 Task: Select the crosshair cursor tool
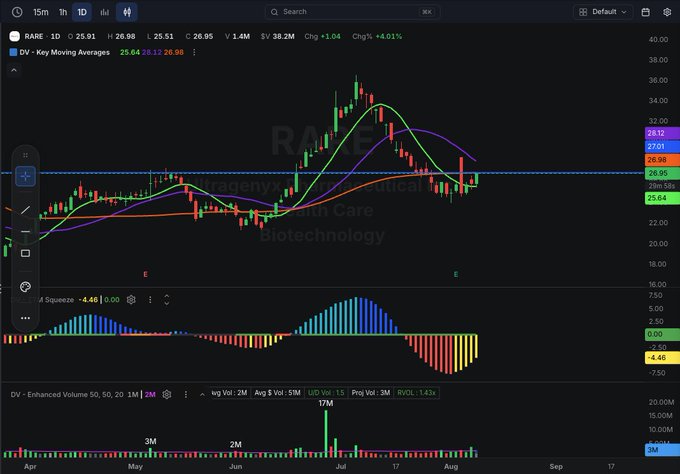pos(26,176)
